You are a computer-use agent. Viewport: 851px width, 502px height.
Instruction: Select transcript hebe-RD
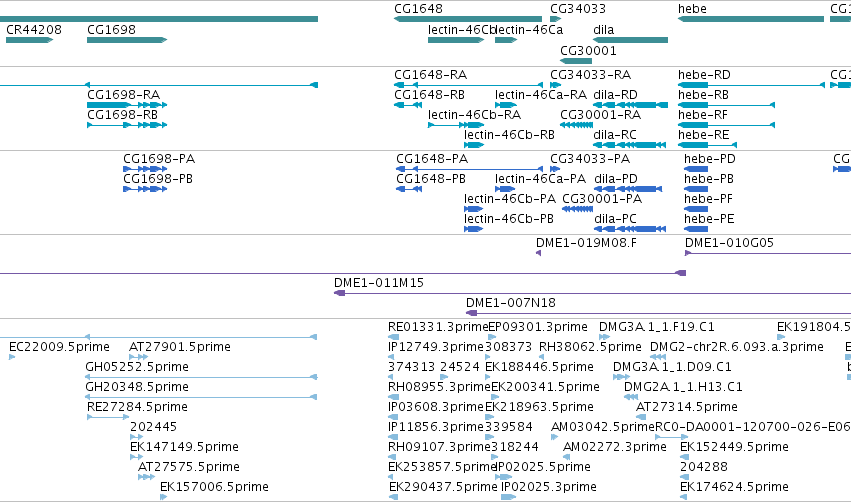pos(751,85)
